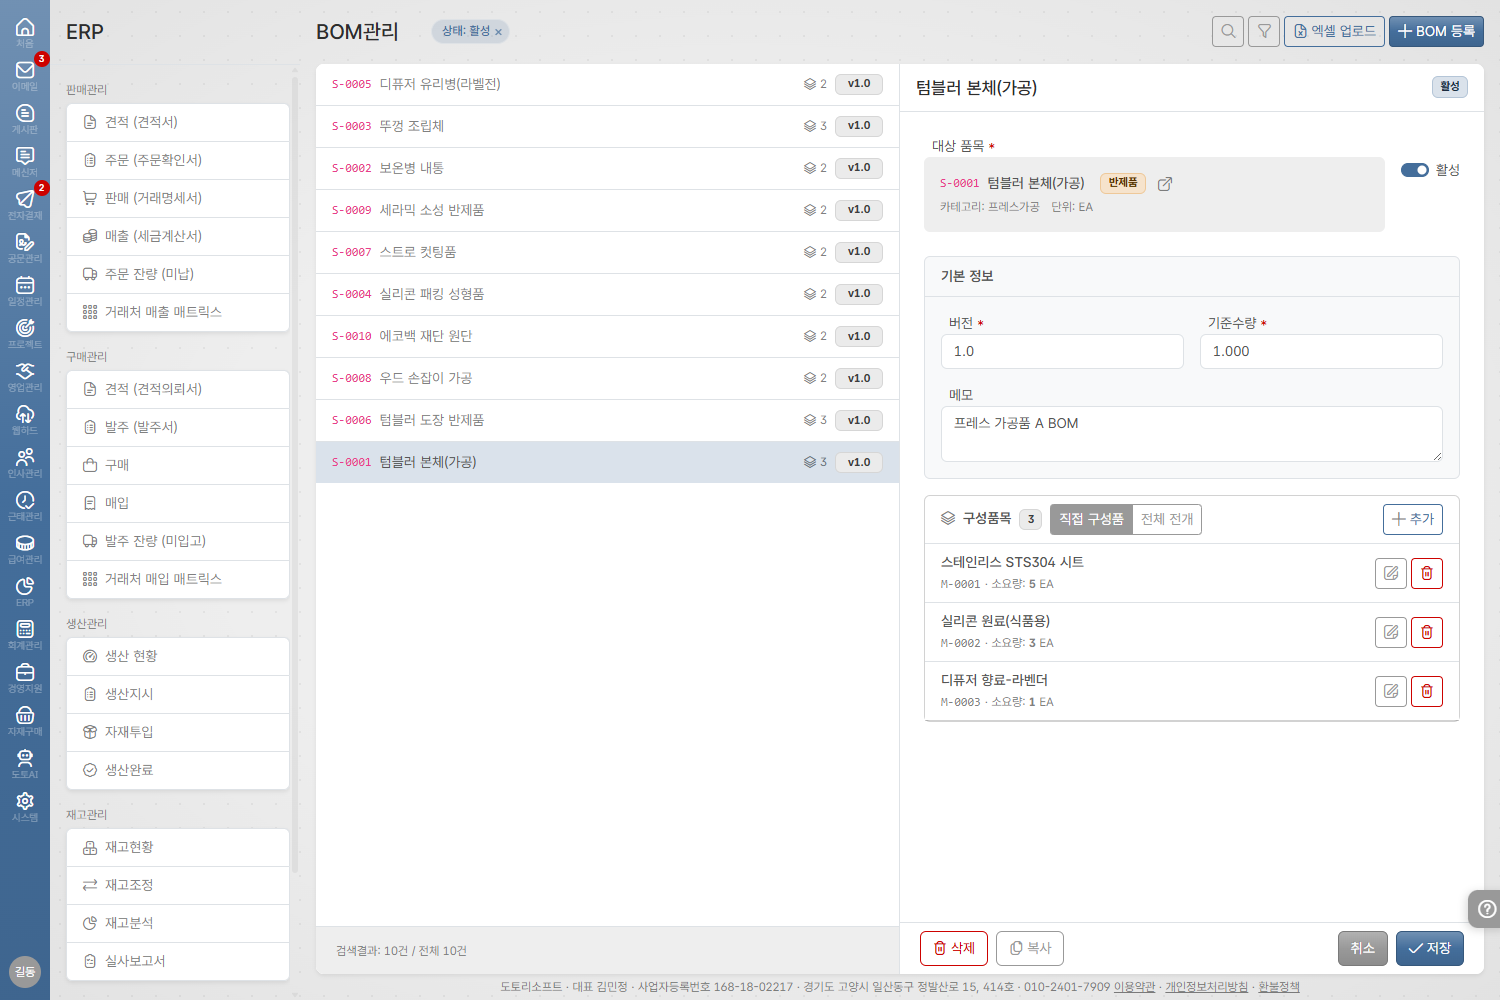Delete the 디퓨저 향료-라벤더 component
The width and height of the screenshot is (1500, 1000).
tap(1427, 691)
